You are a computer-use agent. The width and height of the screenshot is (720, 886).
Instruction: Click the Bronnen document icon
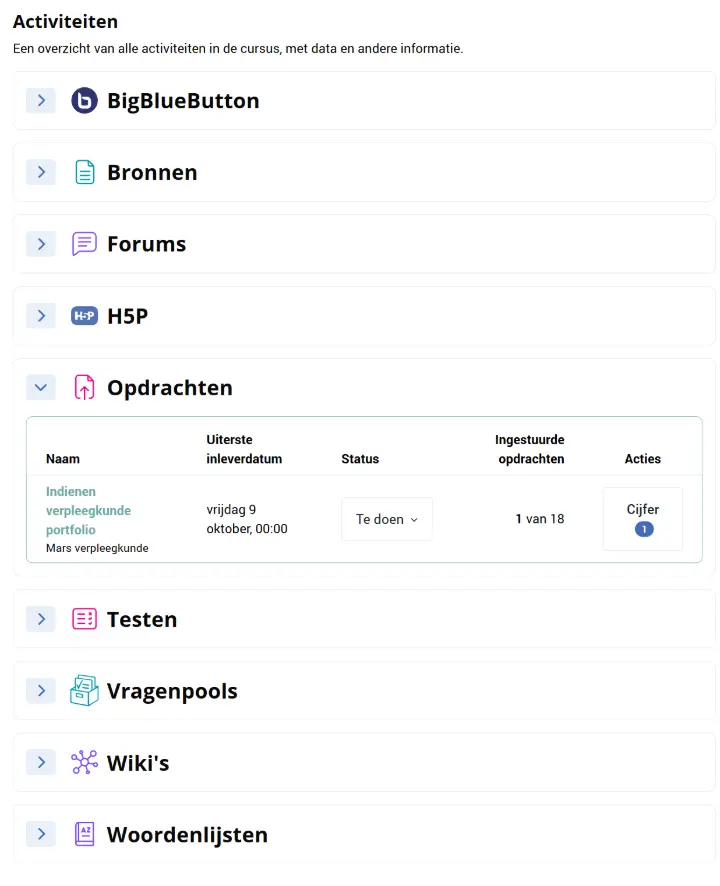point(85,173)
